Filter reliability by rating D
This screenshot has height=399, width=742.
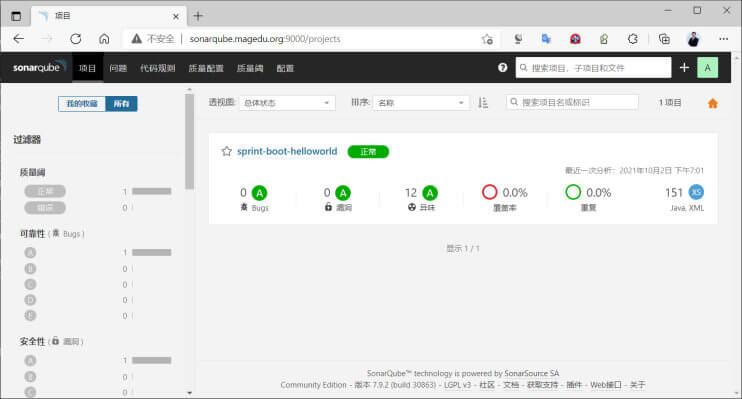point(30,300)
